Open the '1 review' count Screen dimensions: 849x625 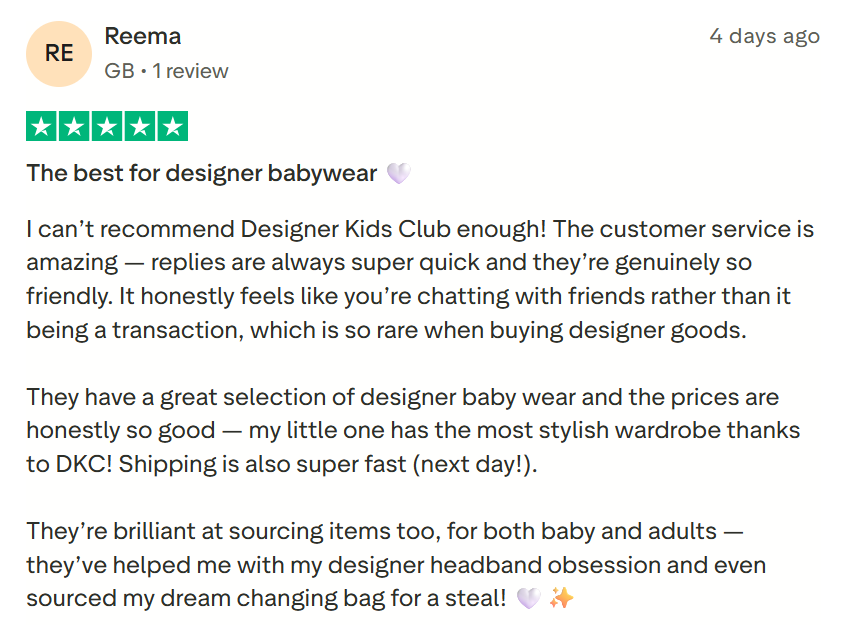click(x=190, y=71)
